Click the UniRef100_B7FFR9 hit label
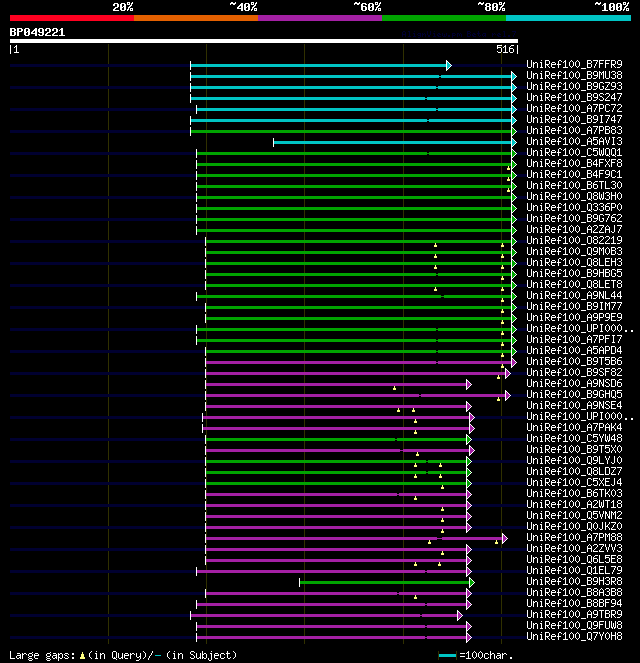Viewport: 640px width, 663px height. tap(574, 64)
